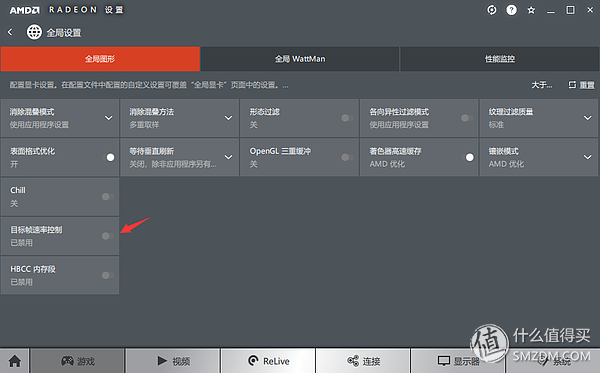
Task: Click 已禁用 under HBCC 内存段
Action: 21,282
